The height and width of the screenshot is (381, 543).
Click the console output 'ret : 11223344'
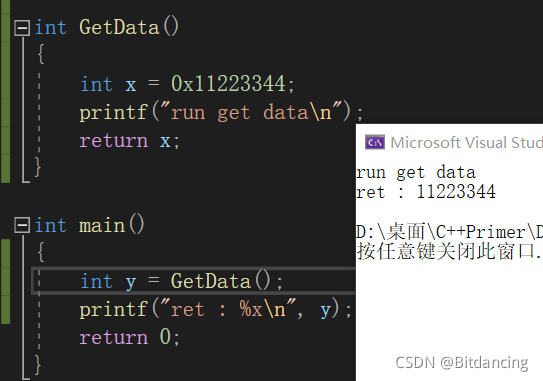(x=426, y=192)
